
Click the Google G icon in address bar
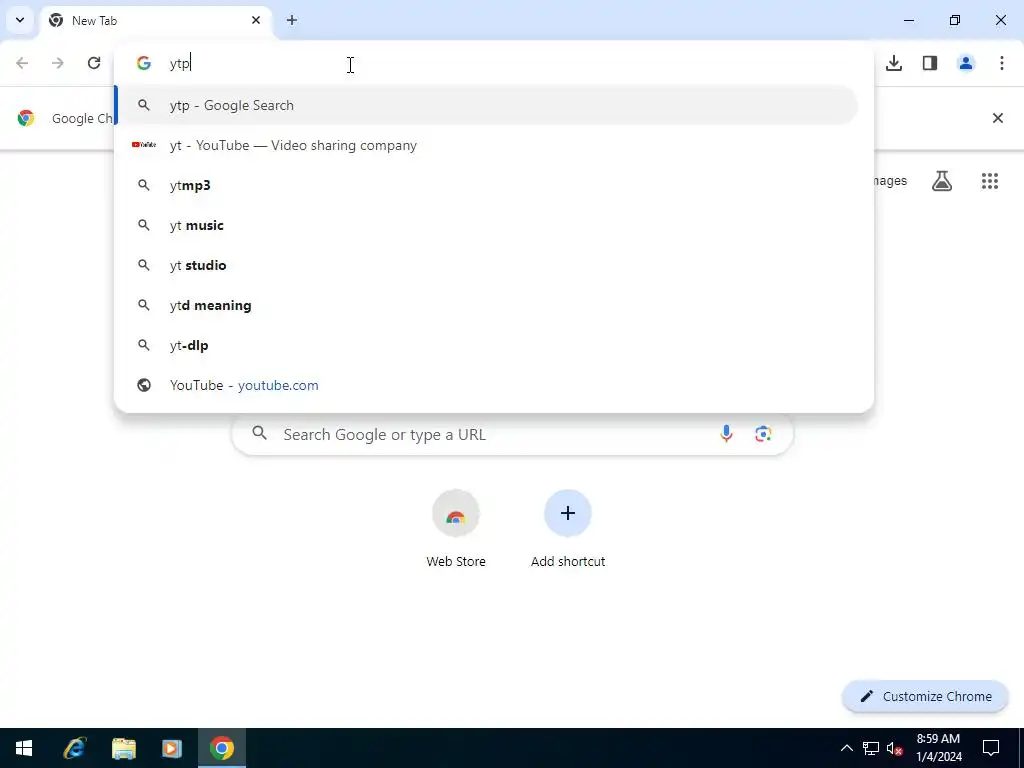(144, 63)
